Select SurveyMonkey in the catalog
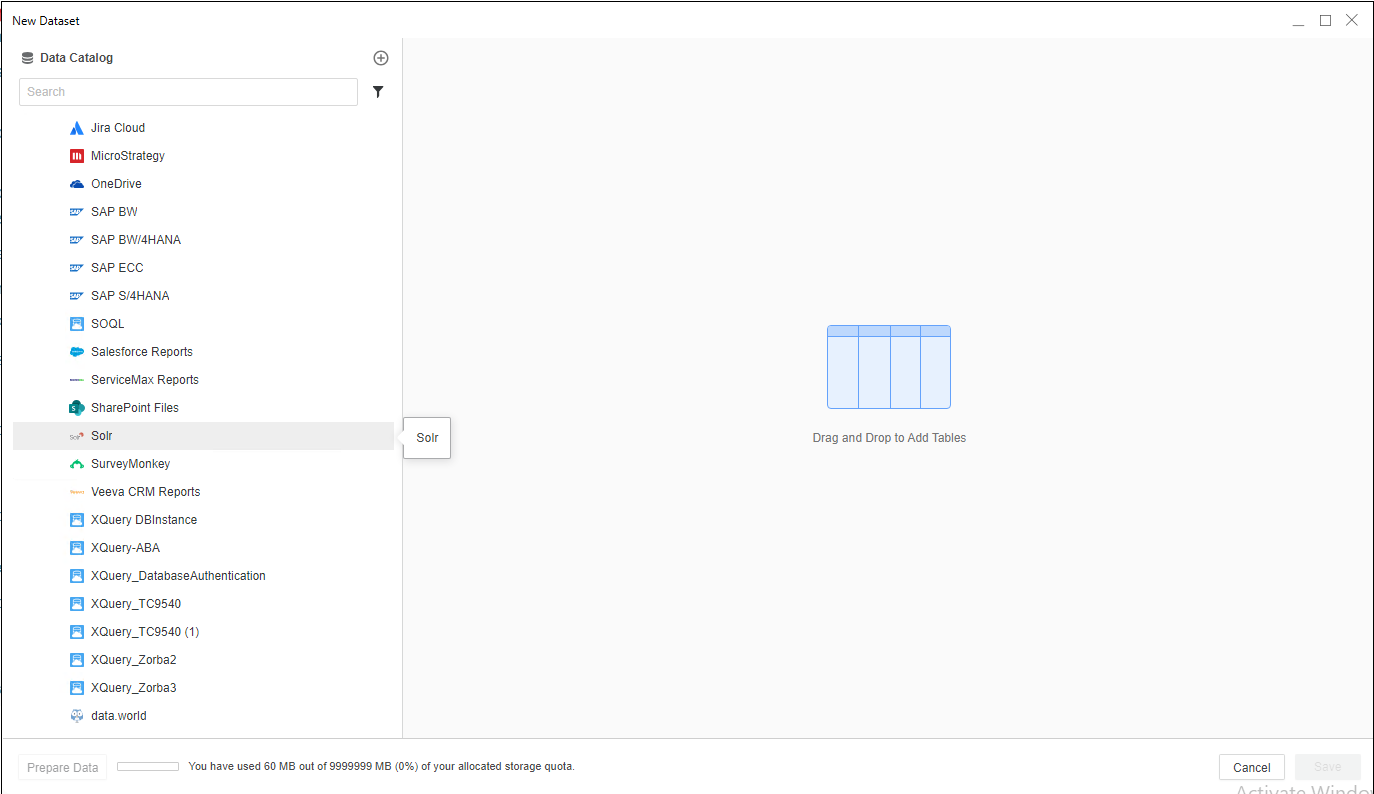Screen dimensions: 1374x794 (x=203, y=464)
